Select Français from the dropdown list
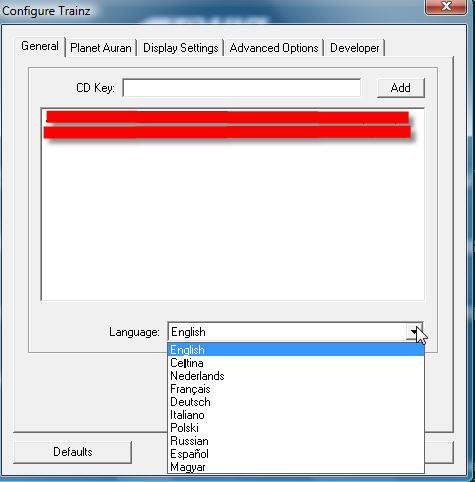This screenshot has width=475, height=482. pos(296,389)
